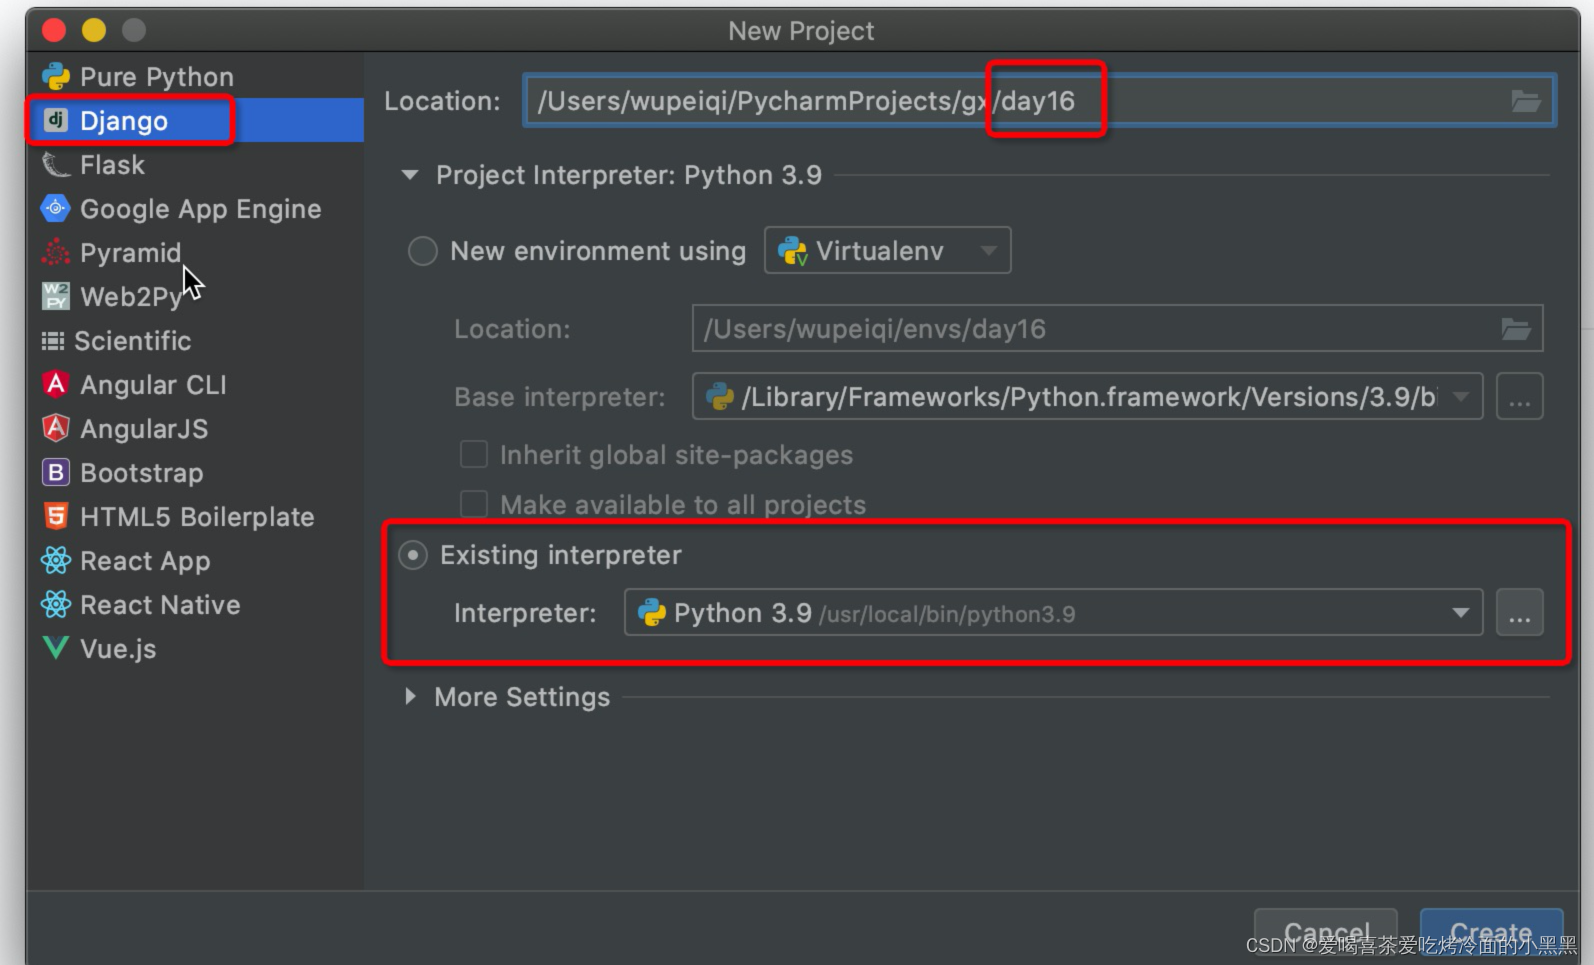Click Project Interpreter: Python 3.9 heading
Viewport: 1594px width, 965px height.
pyautogui.click(x=629, y=175)
